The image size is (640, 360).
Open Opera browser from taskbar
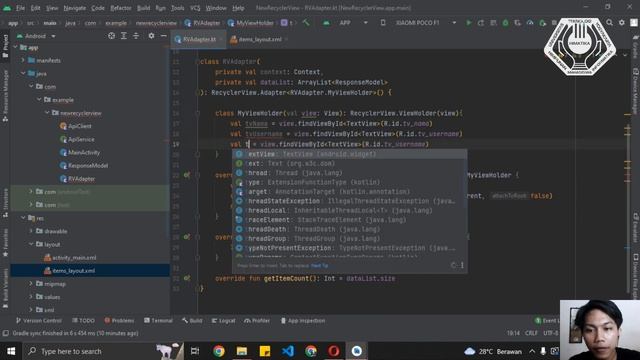click(333, 351)
